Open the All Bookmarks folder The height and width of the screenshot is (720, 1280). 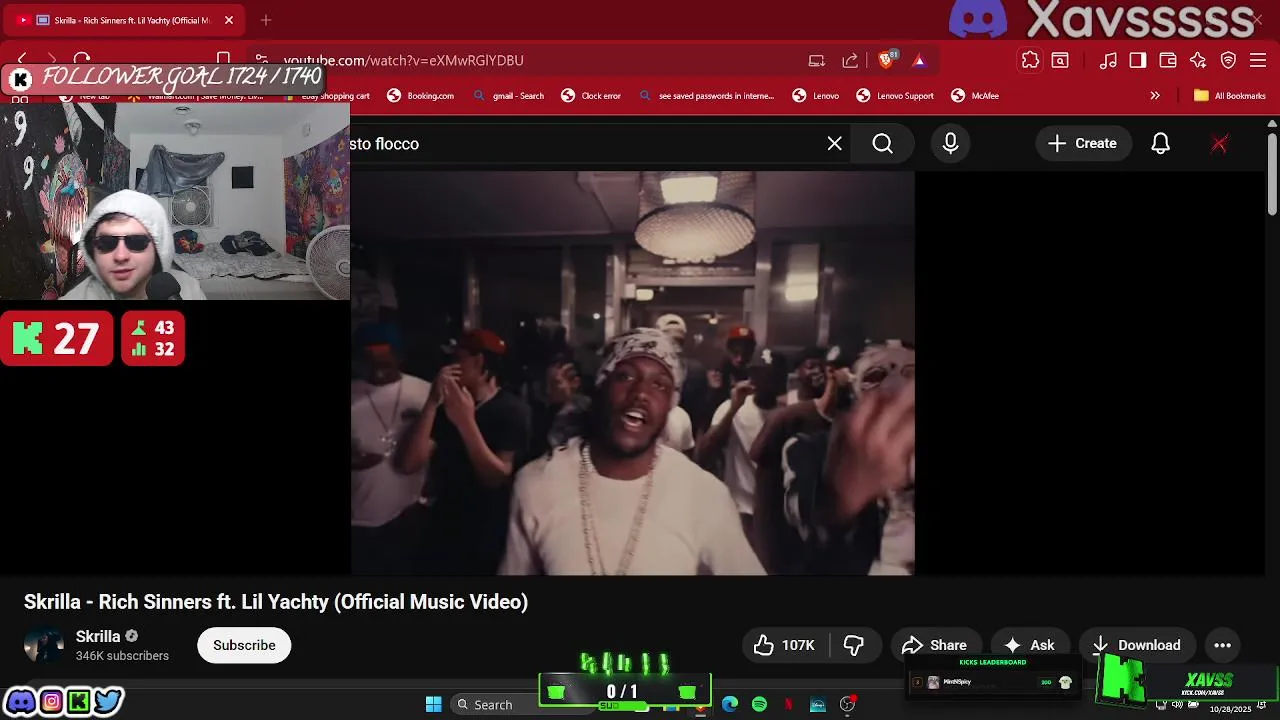click(1230, 96)
